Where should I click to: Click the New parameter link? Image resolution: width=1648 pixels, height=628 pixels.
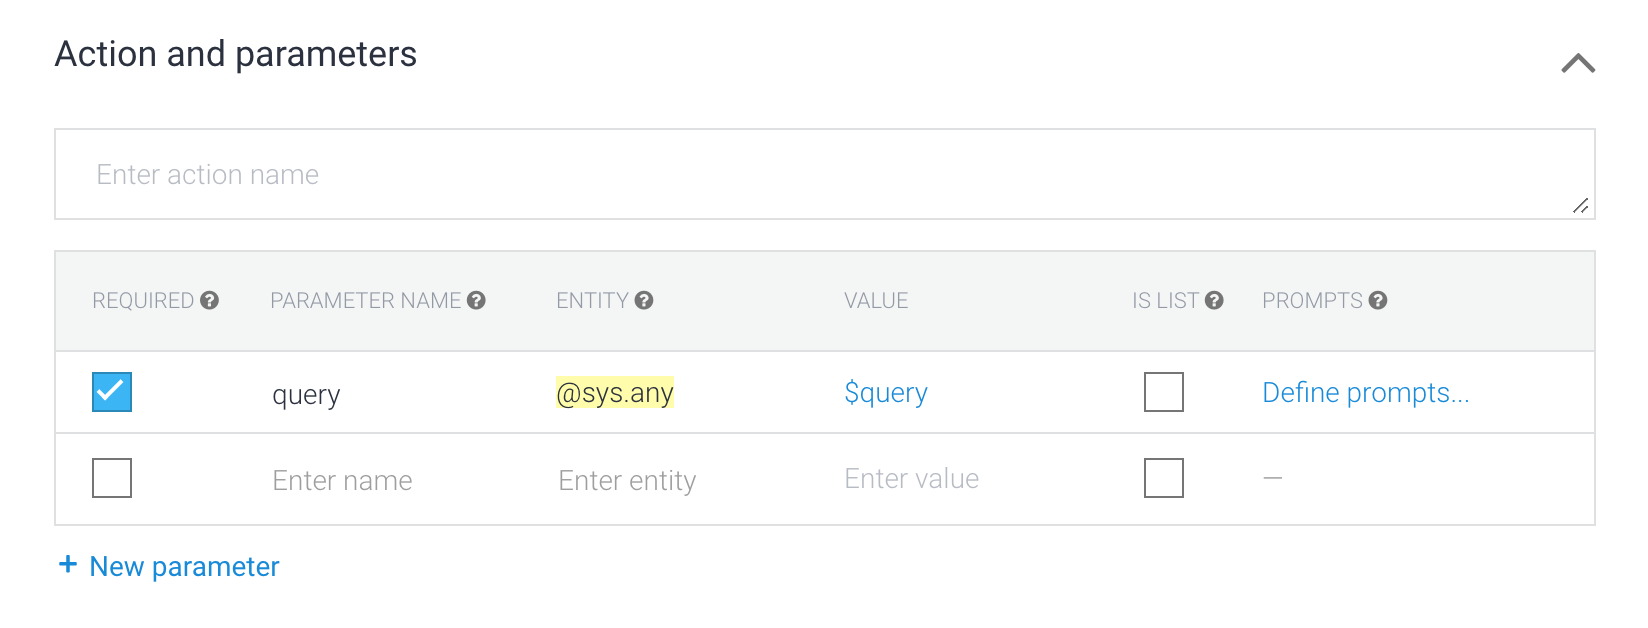coord(184,567)
